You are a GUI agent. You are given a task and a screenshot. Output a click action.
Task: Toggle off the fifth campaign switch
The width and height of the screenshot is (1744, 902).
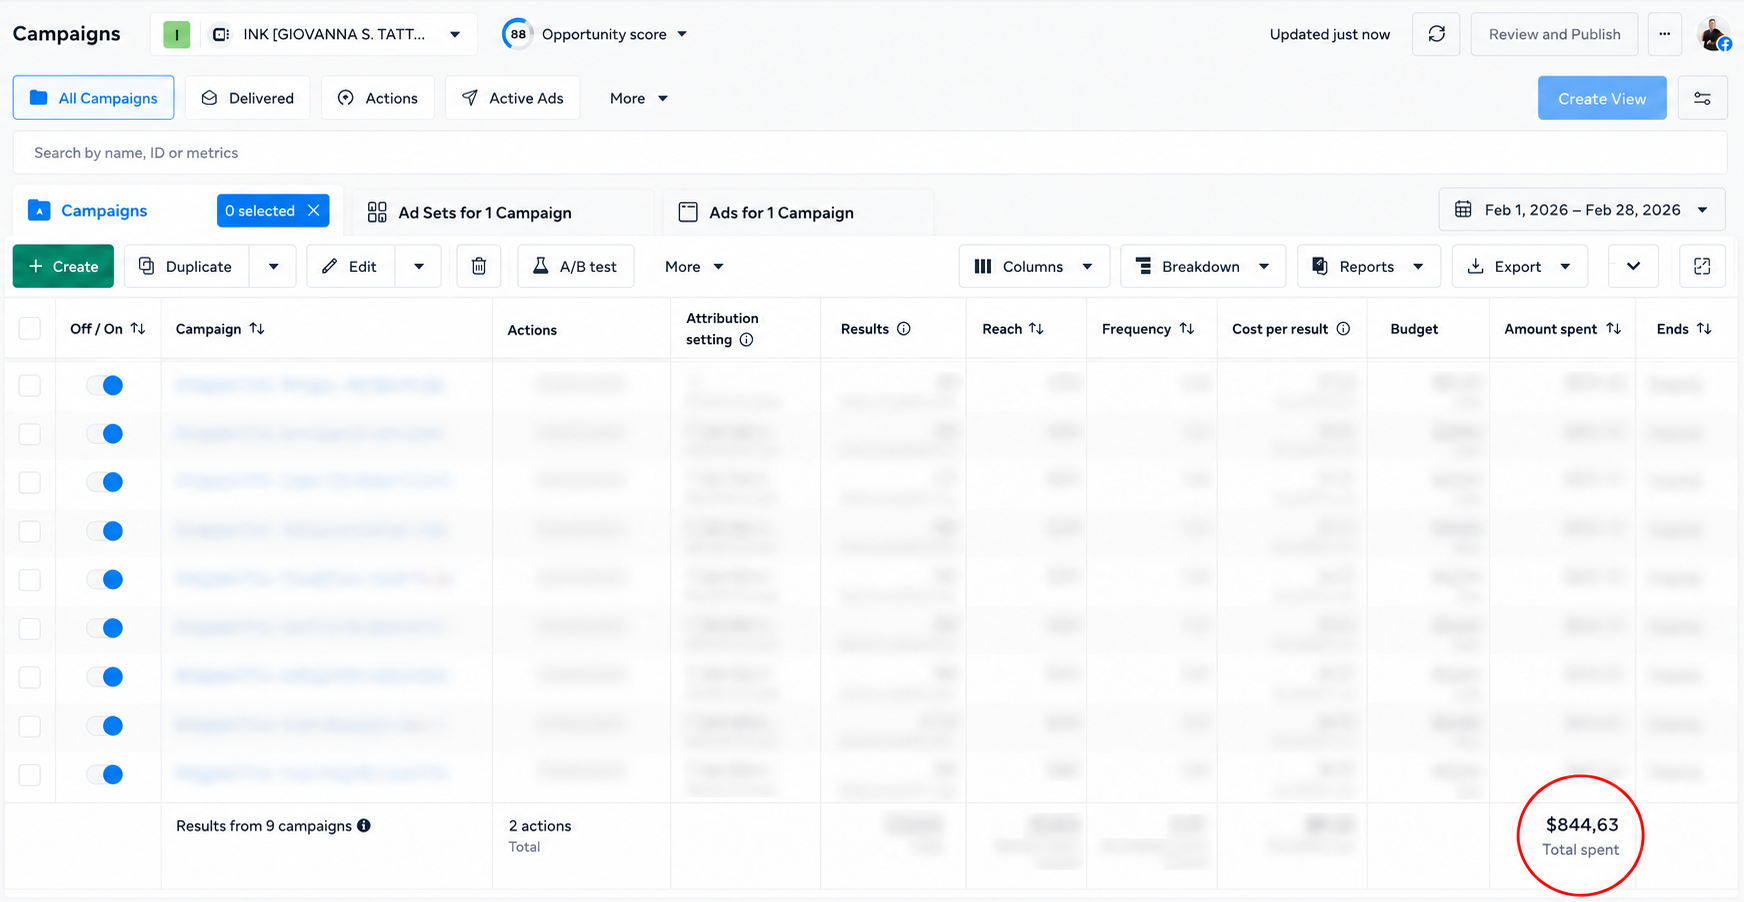[x=104, y=579]
